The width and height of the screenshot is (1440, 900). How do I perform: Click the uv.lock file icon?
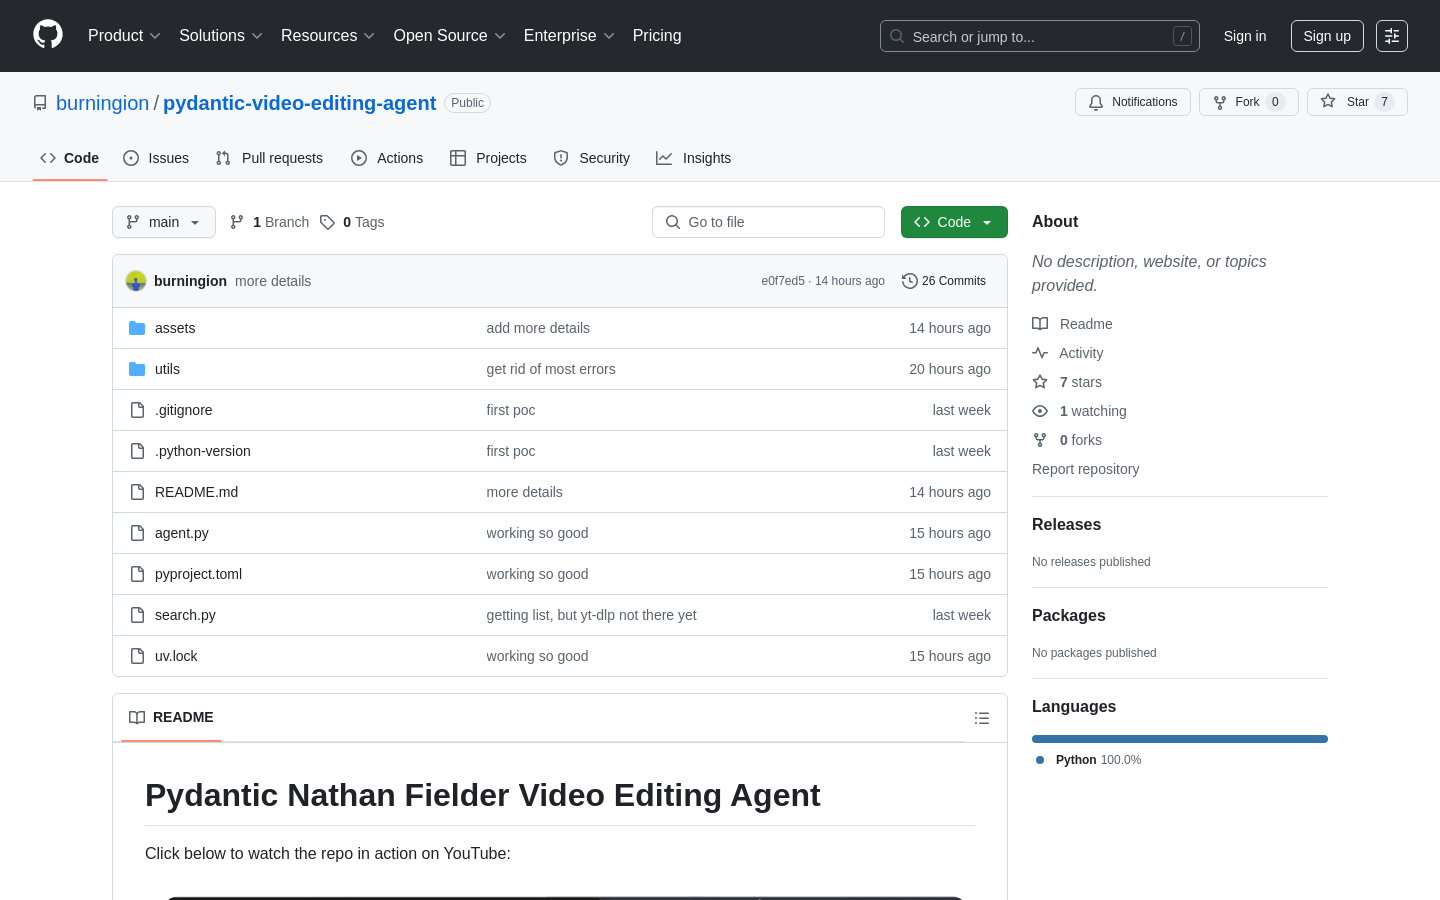pos(137,656)
